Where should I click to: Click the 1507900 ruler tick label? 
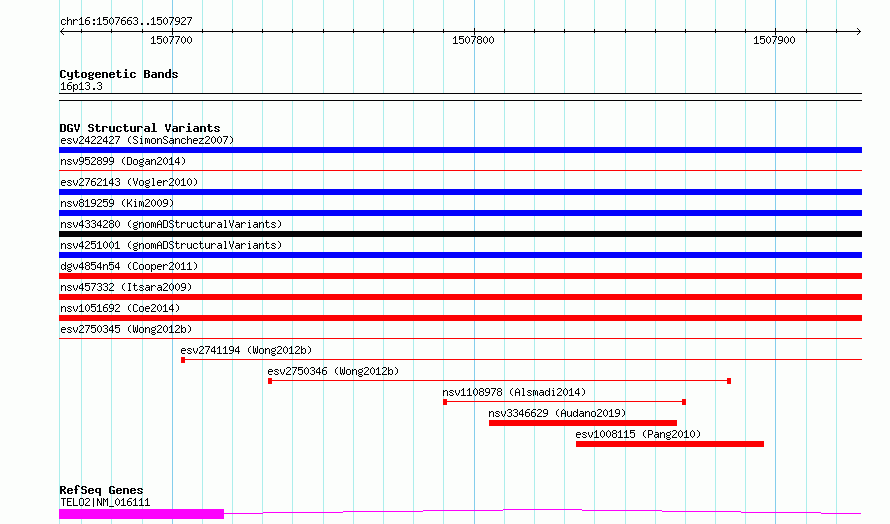click(774, 40)
